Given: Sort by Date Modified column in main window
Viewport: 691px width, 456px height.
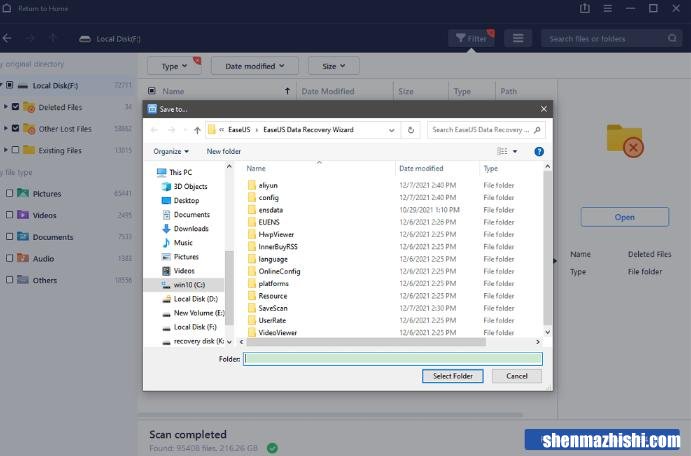Looking at the screenshot, I should click(328, 91).
